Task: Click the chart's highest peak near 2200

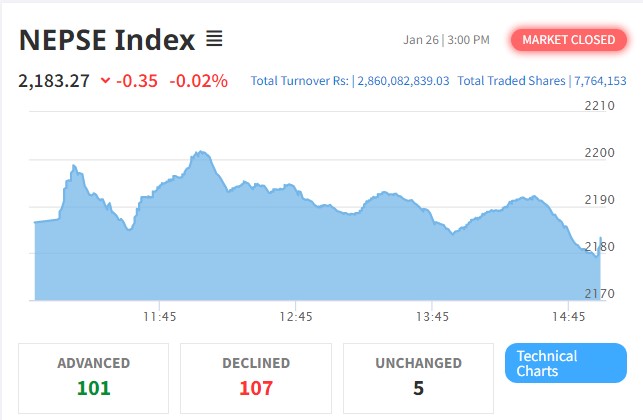Action: coord(201,153)
